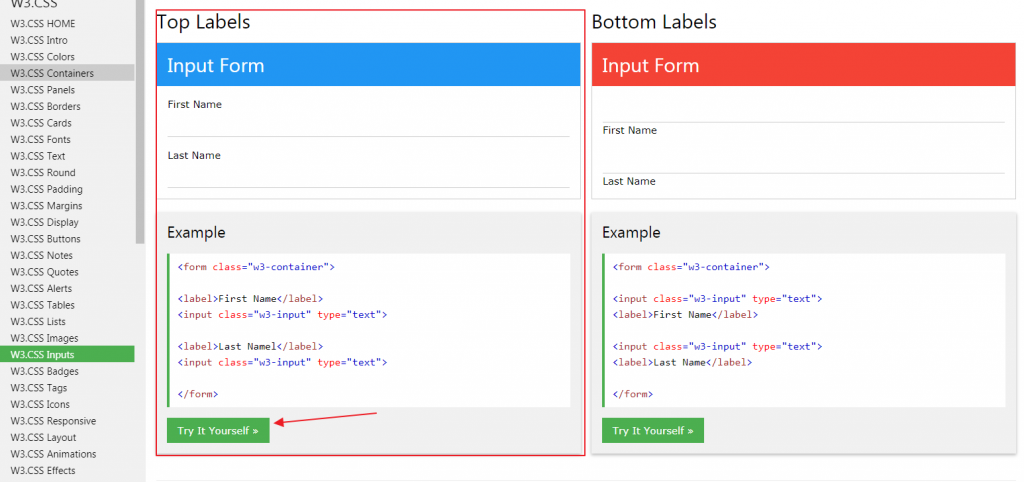
Task: Select the active W3.CSS Inputs menu item
Action: (42, 354)
